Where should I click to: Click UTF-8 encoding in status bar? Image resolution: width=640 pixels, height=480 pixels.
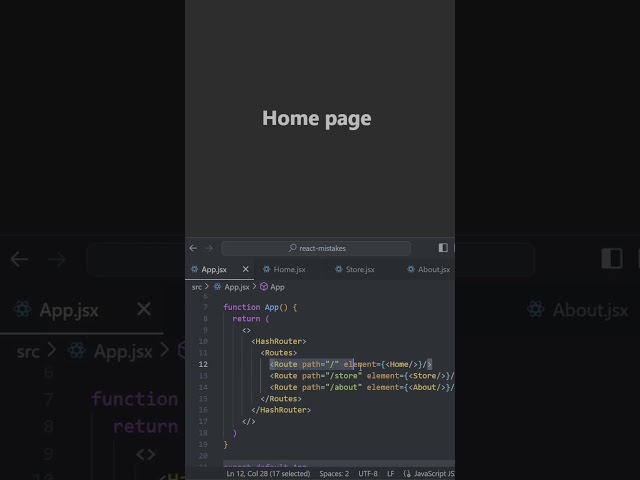pos(368,473)
